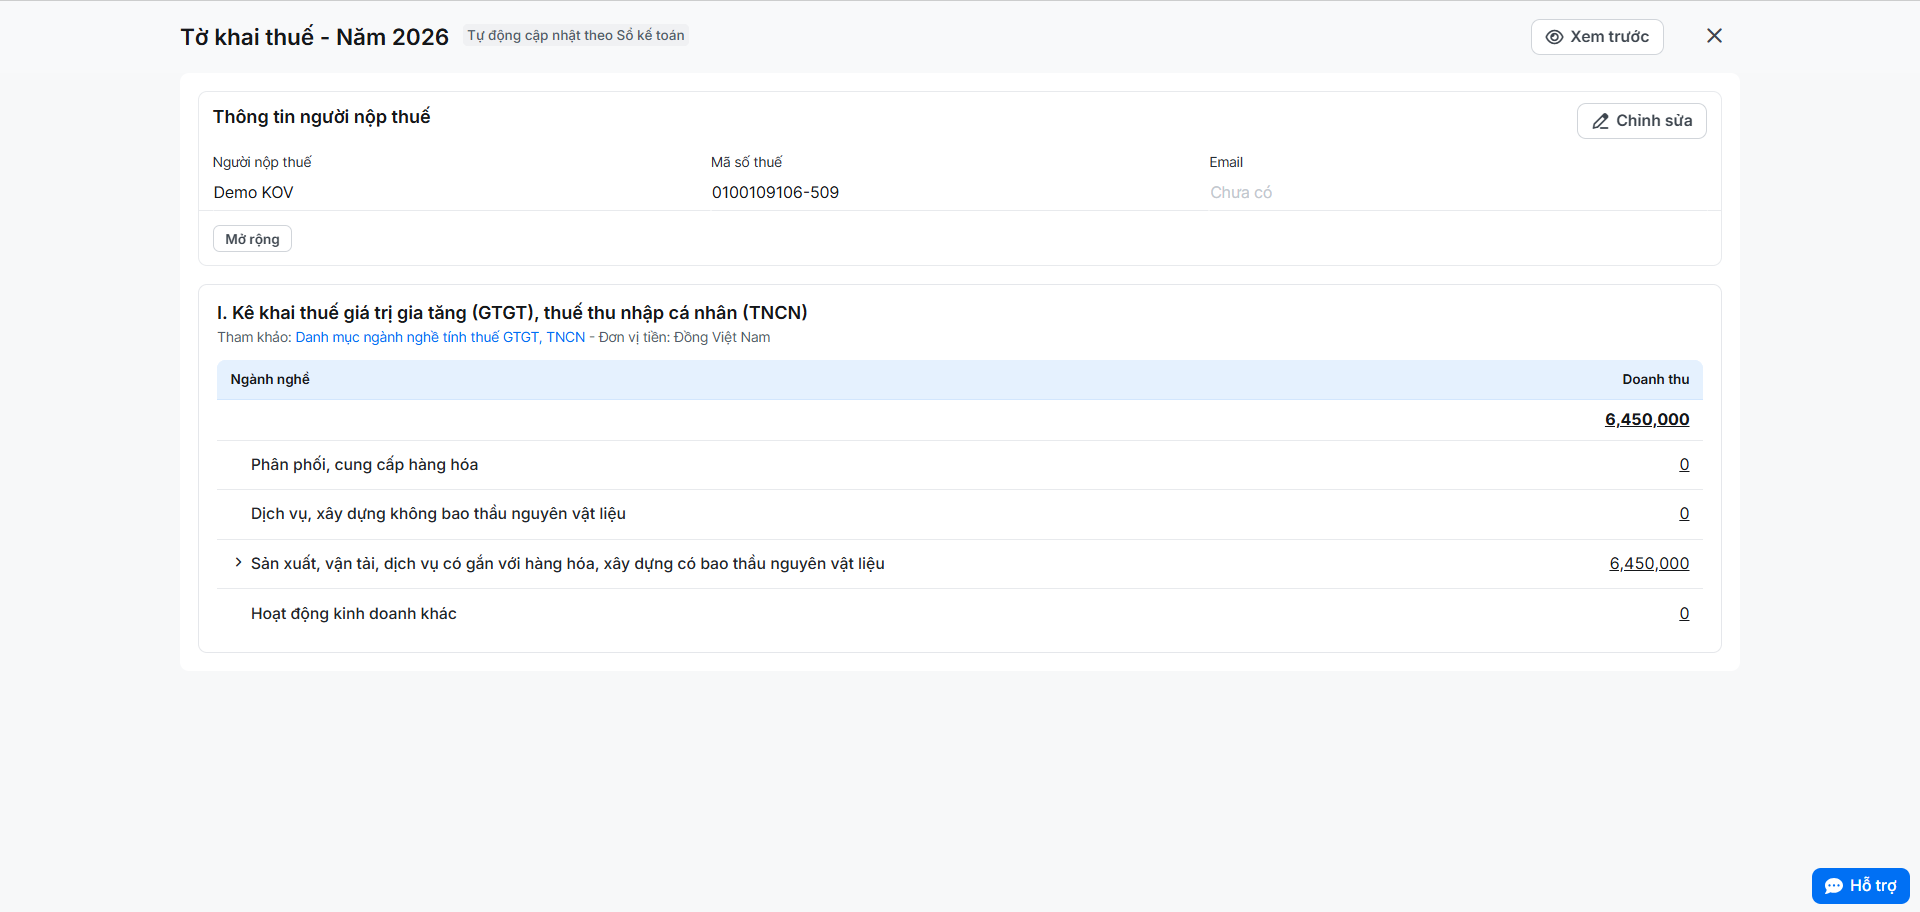Select the Phân phối, cung cấp hàng hóa row
The height and width of the screenshot is (912, 1920).
[x=960, y=465]
